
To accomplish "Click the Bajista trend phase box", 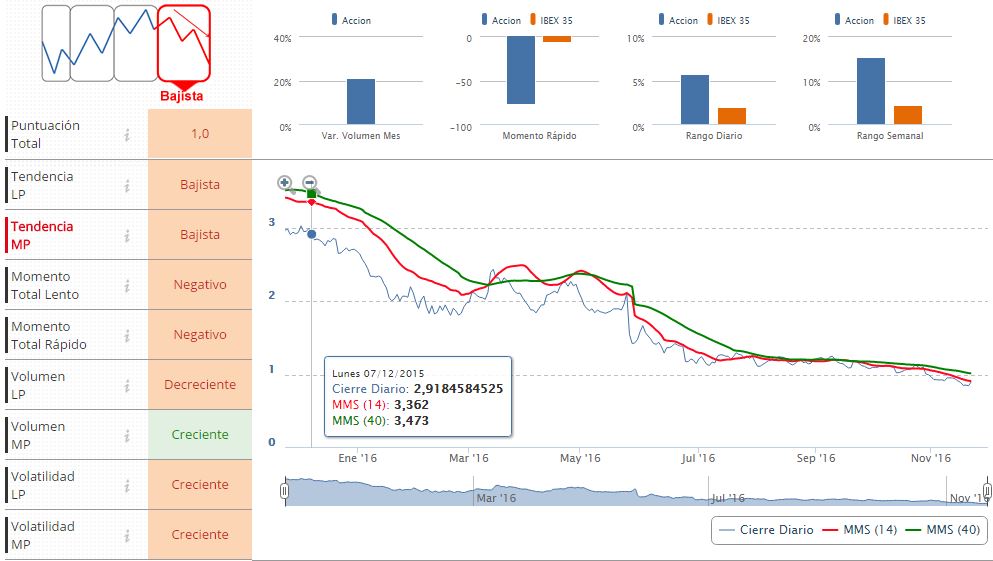I will [184, 43].
